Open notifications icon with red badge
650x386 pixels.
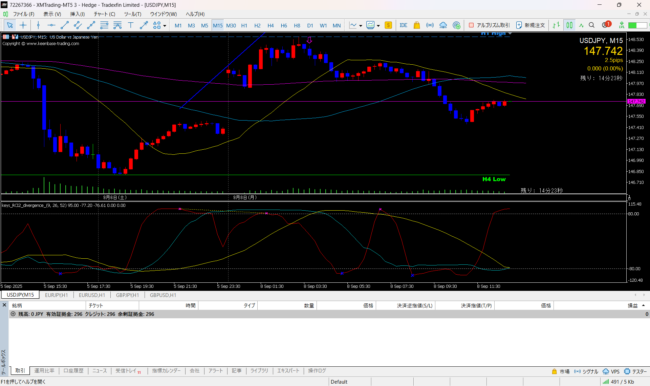(x=606, y=25)
